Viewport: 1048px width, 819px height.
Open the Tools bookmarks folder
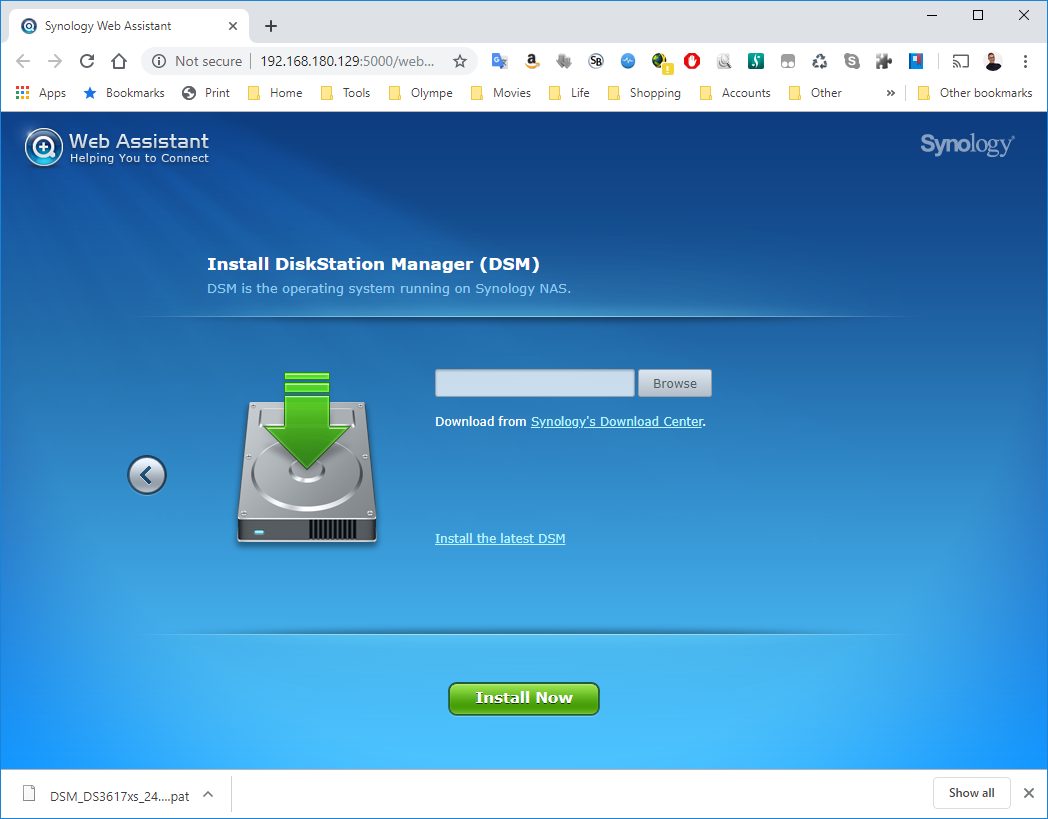[x=346, y=93]
